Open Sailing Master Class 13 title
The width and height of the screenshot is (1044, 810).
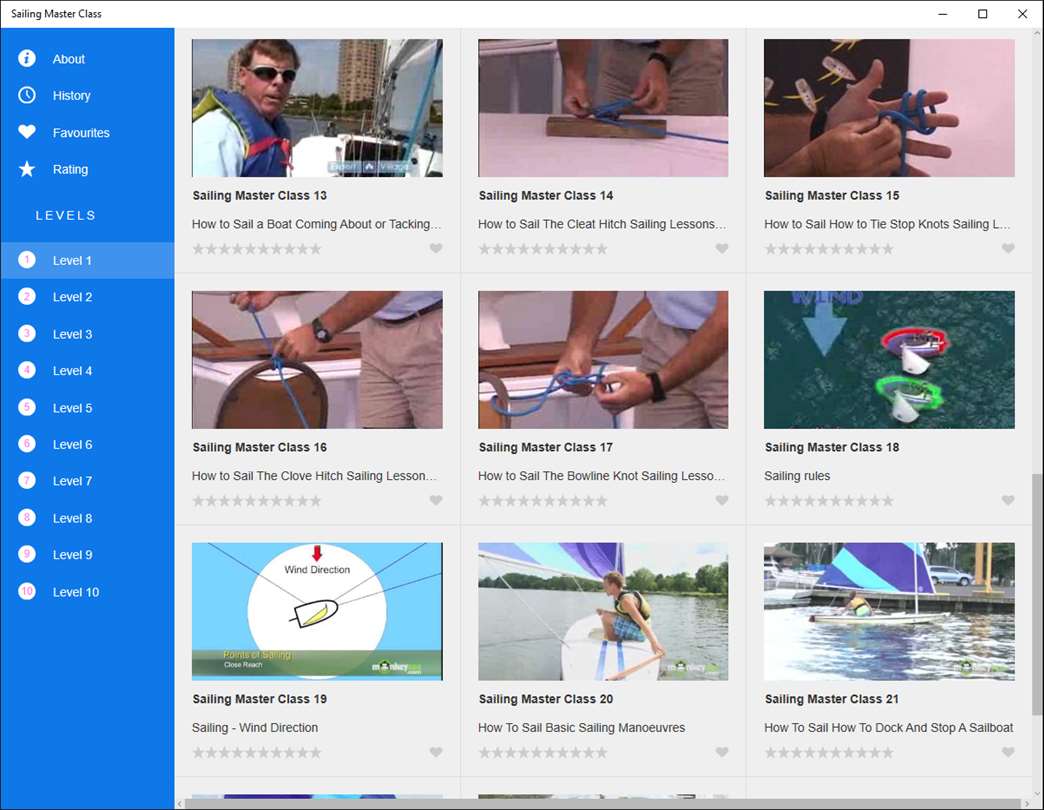click(x=260, y=196)
